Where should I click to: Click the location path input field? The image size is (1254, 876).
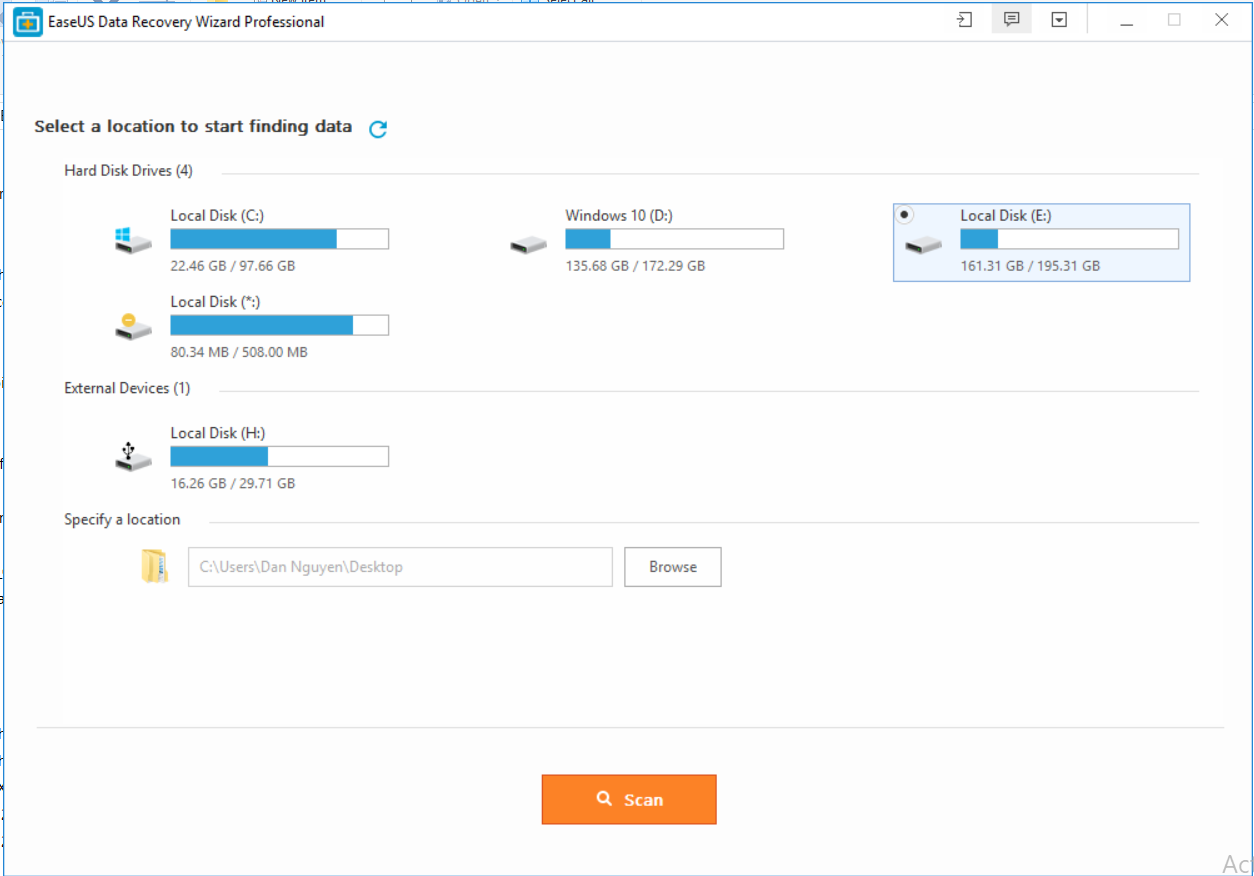point(400,567)
